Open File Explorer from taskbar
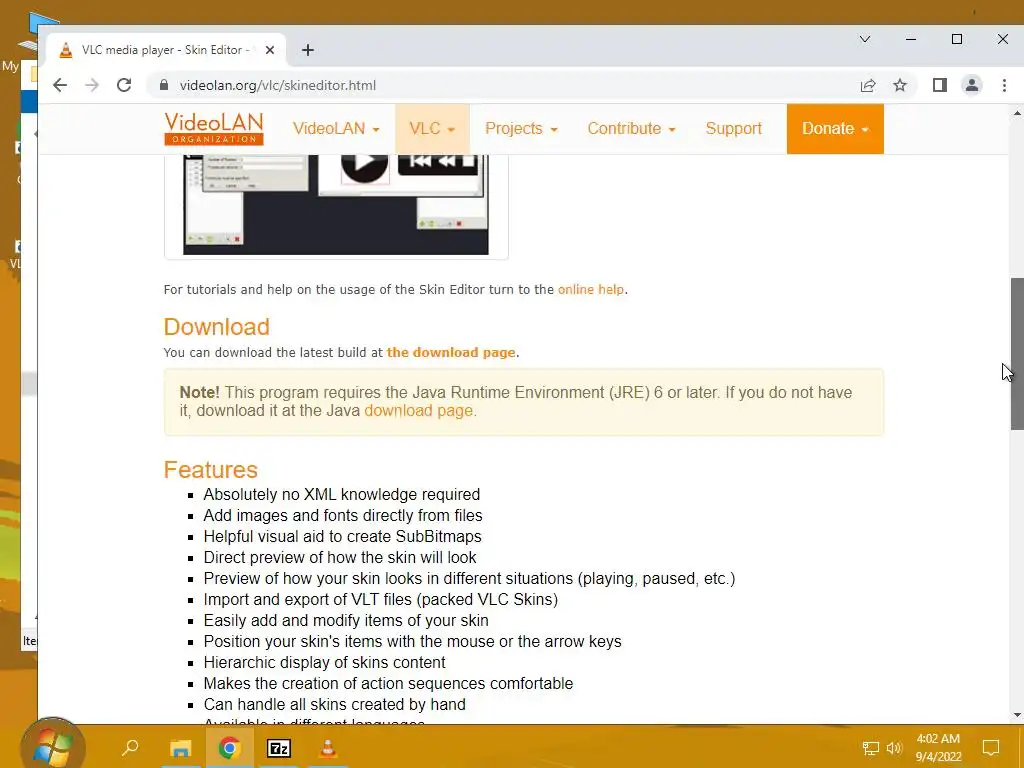 [x=180, y=748]
